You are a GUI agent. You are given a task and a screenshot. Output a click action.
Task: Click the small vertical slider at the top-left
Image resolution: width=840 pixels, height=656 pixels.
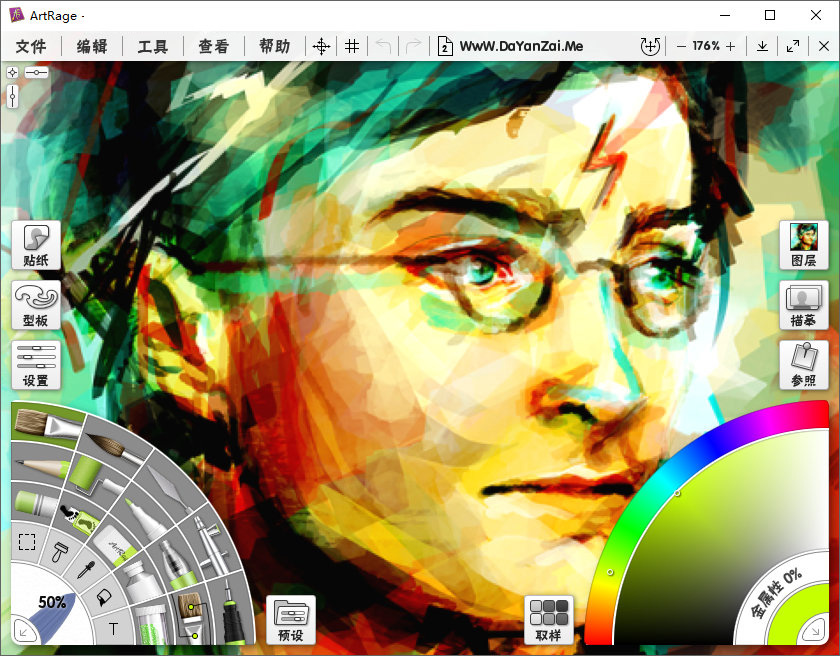tap(12, 96)
